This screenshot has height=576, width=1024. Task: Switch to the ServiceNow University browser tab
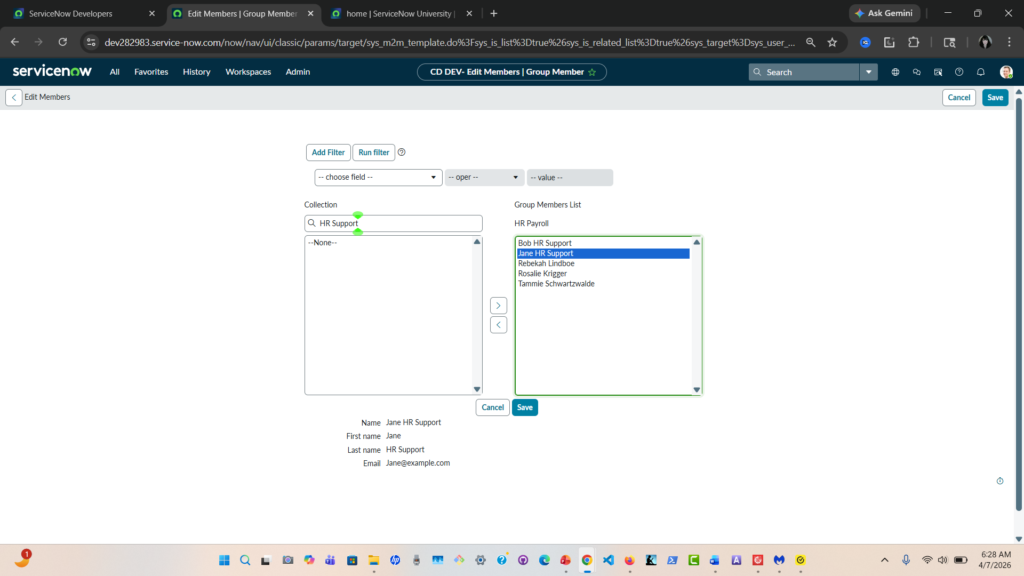pyautogui.click(x=393, y=14)
